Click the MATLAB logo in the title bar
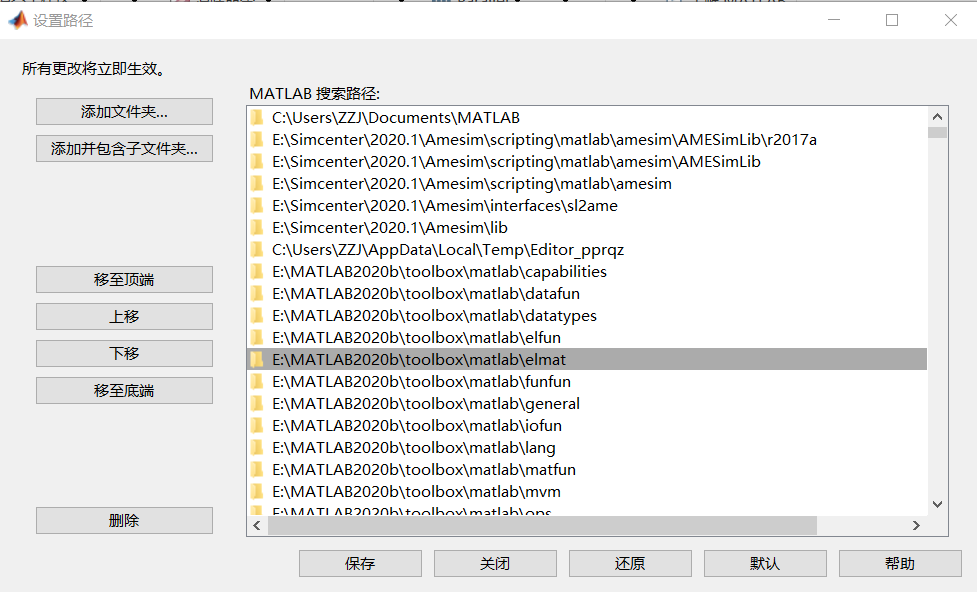977x592 pixels. click(16, 19)
